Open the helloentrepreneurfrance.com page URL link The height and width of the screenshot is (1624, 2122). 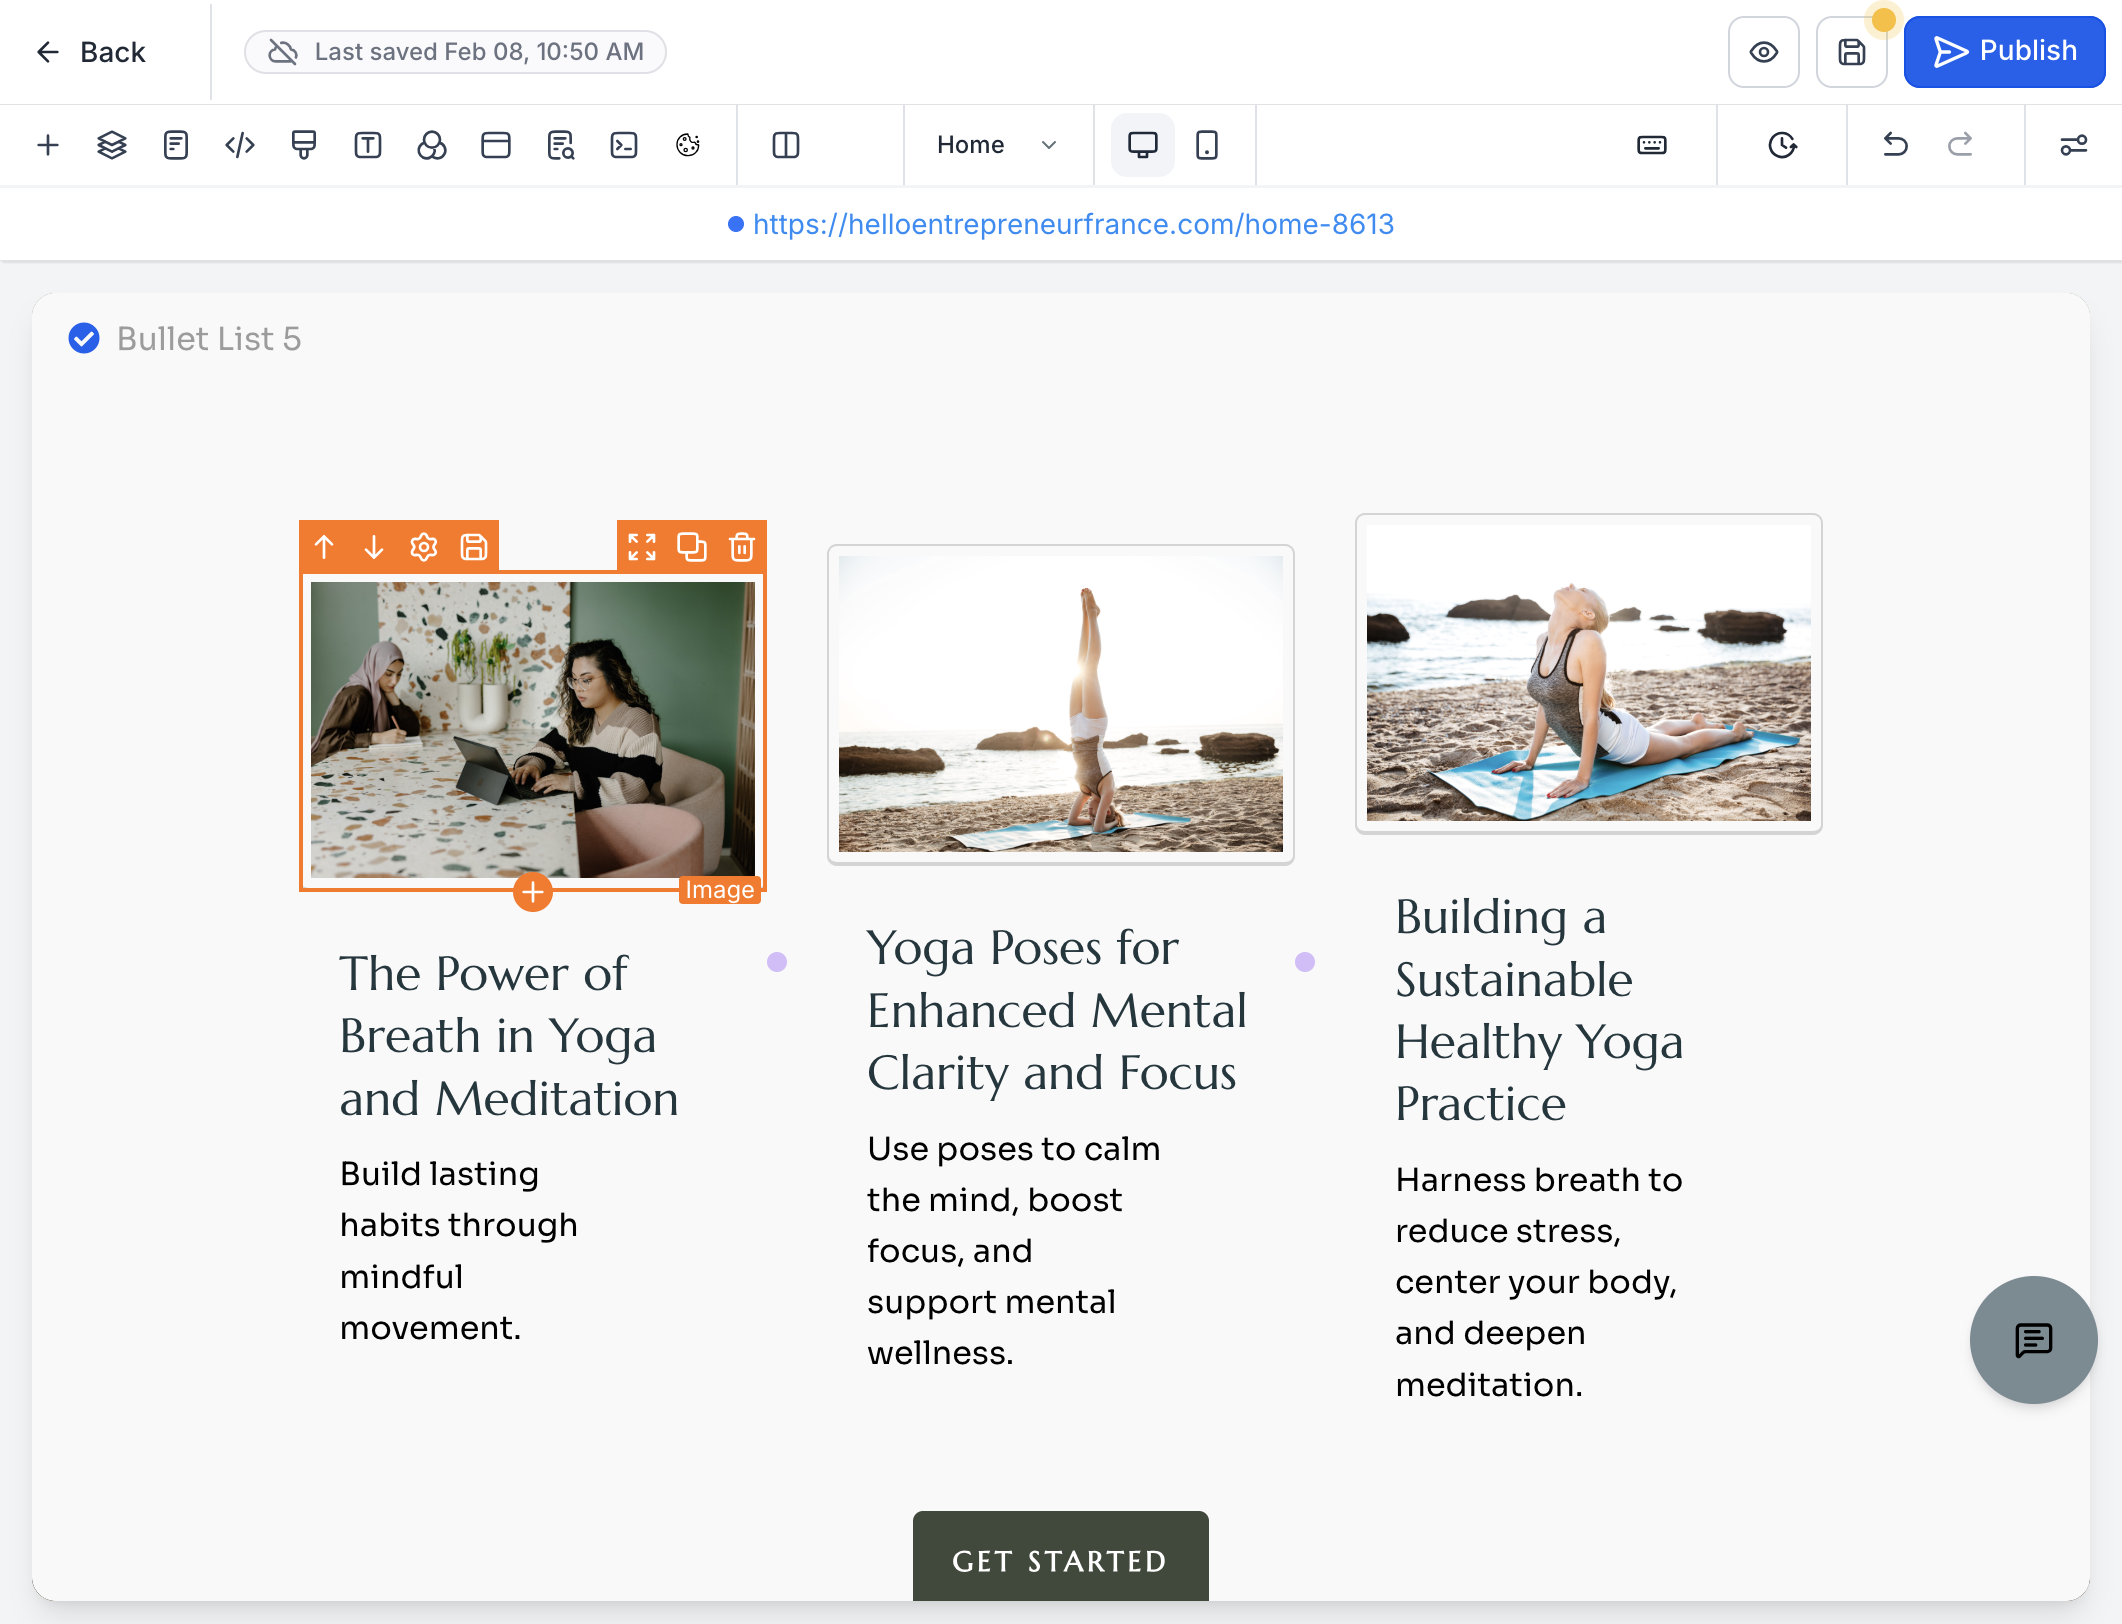coord(1073,224)
